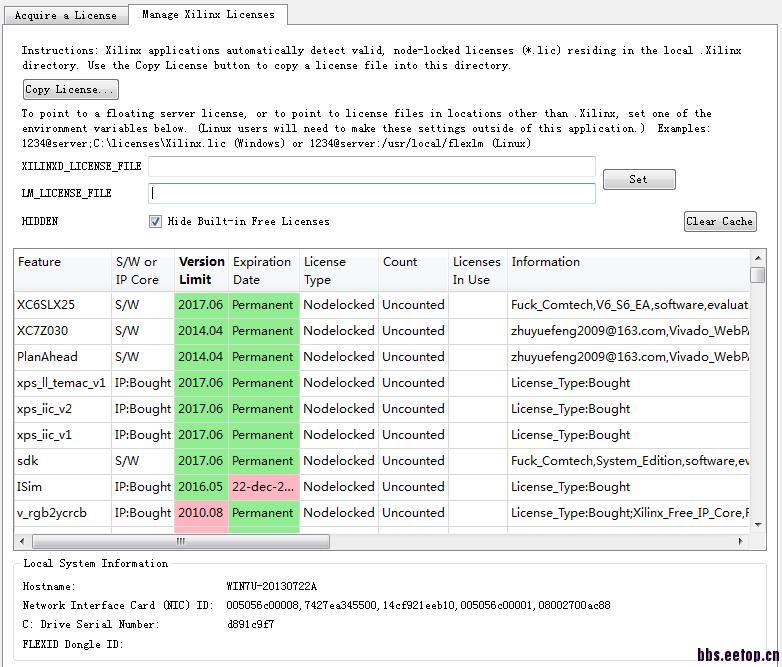
Task: Focus the XILINXD_LICENSE_FILE input field
Action: coord(372,166)
